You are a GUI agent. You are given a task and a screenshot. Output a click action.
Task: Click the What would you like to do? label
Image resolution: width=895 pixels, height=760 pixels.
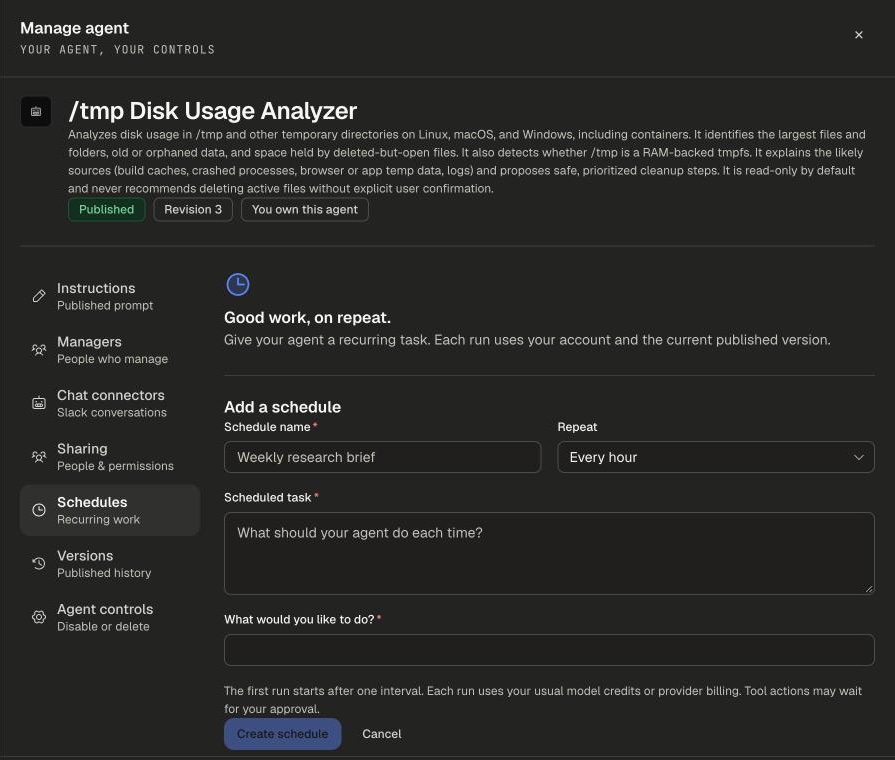coord(299,620)
